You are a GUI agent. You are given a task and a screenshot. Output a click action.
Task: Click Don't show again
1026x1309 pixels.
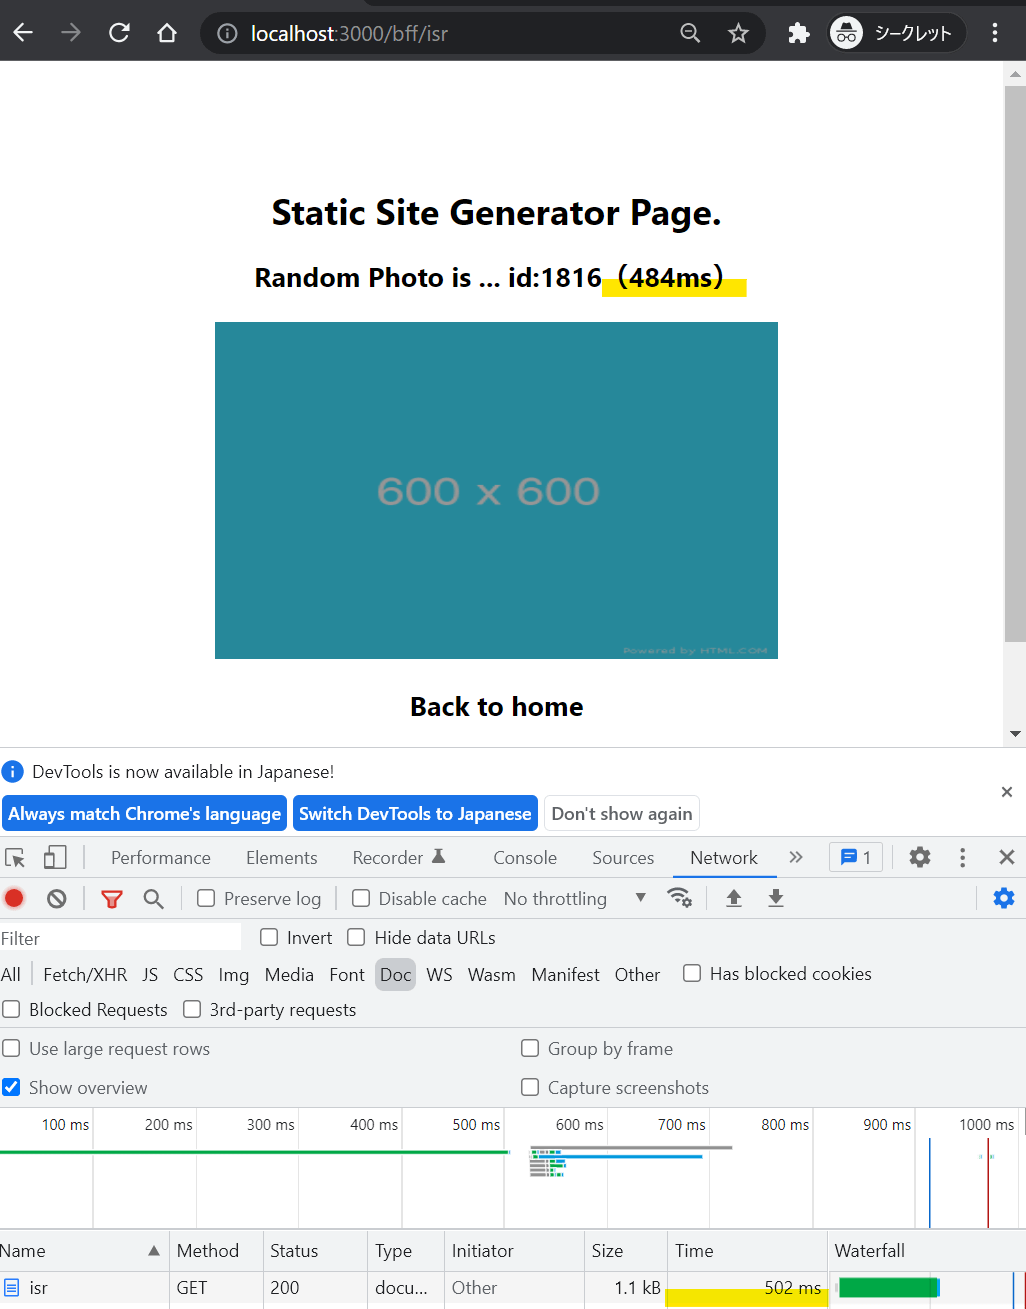pos(622,814)
